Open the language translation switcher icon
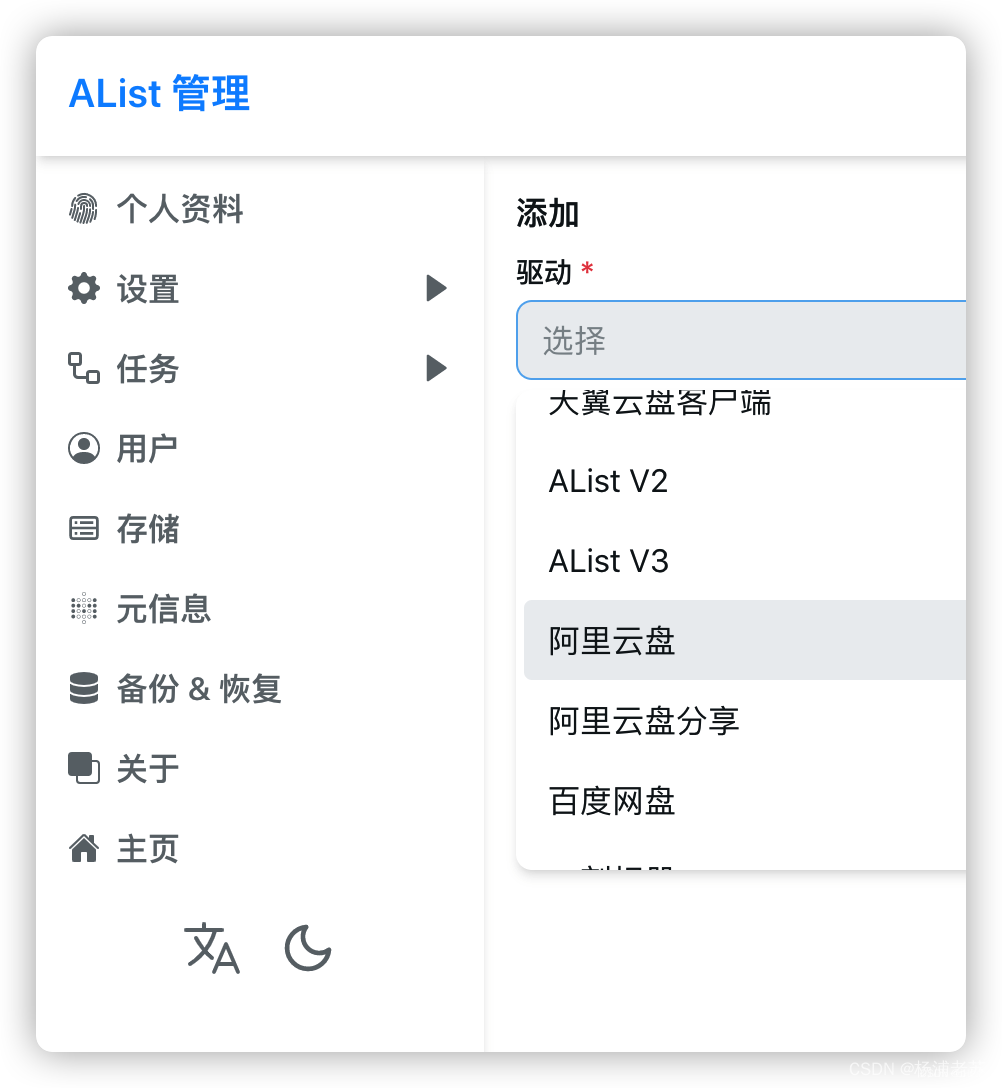Viewport: 1002px width, 1088px height. click(x=212, y=948)
